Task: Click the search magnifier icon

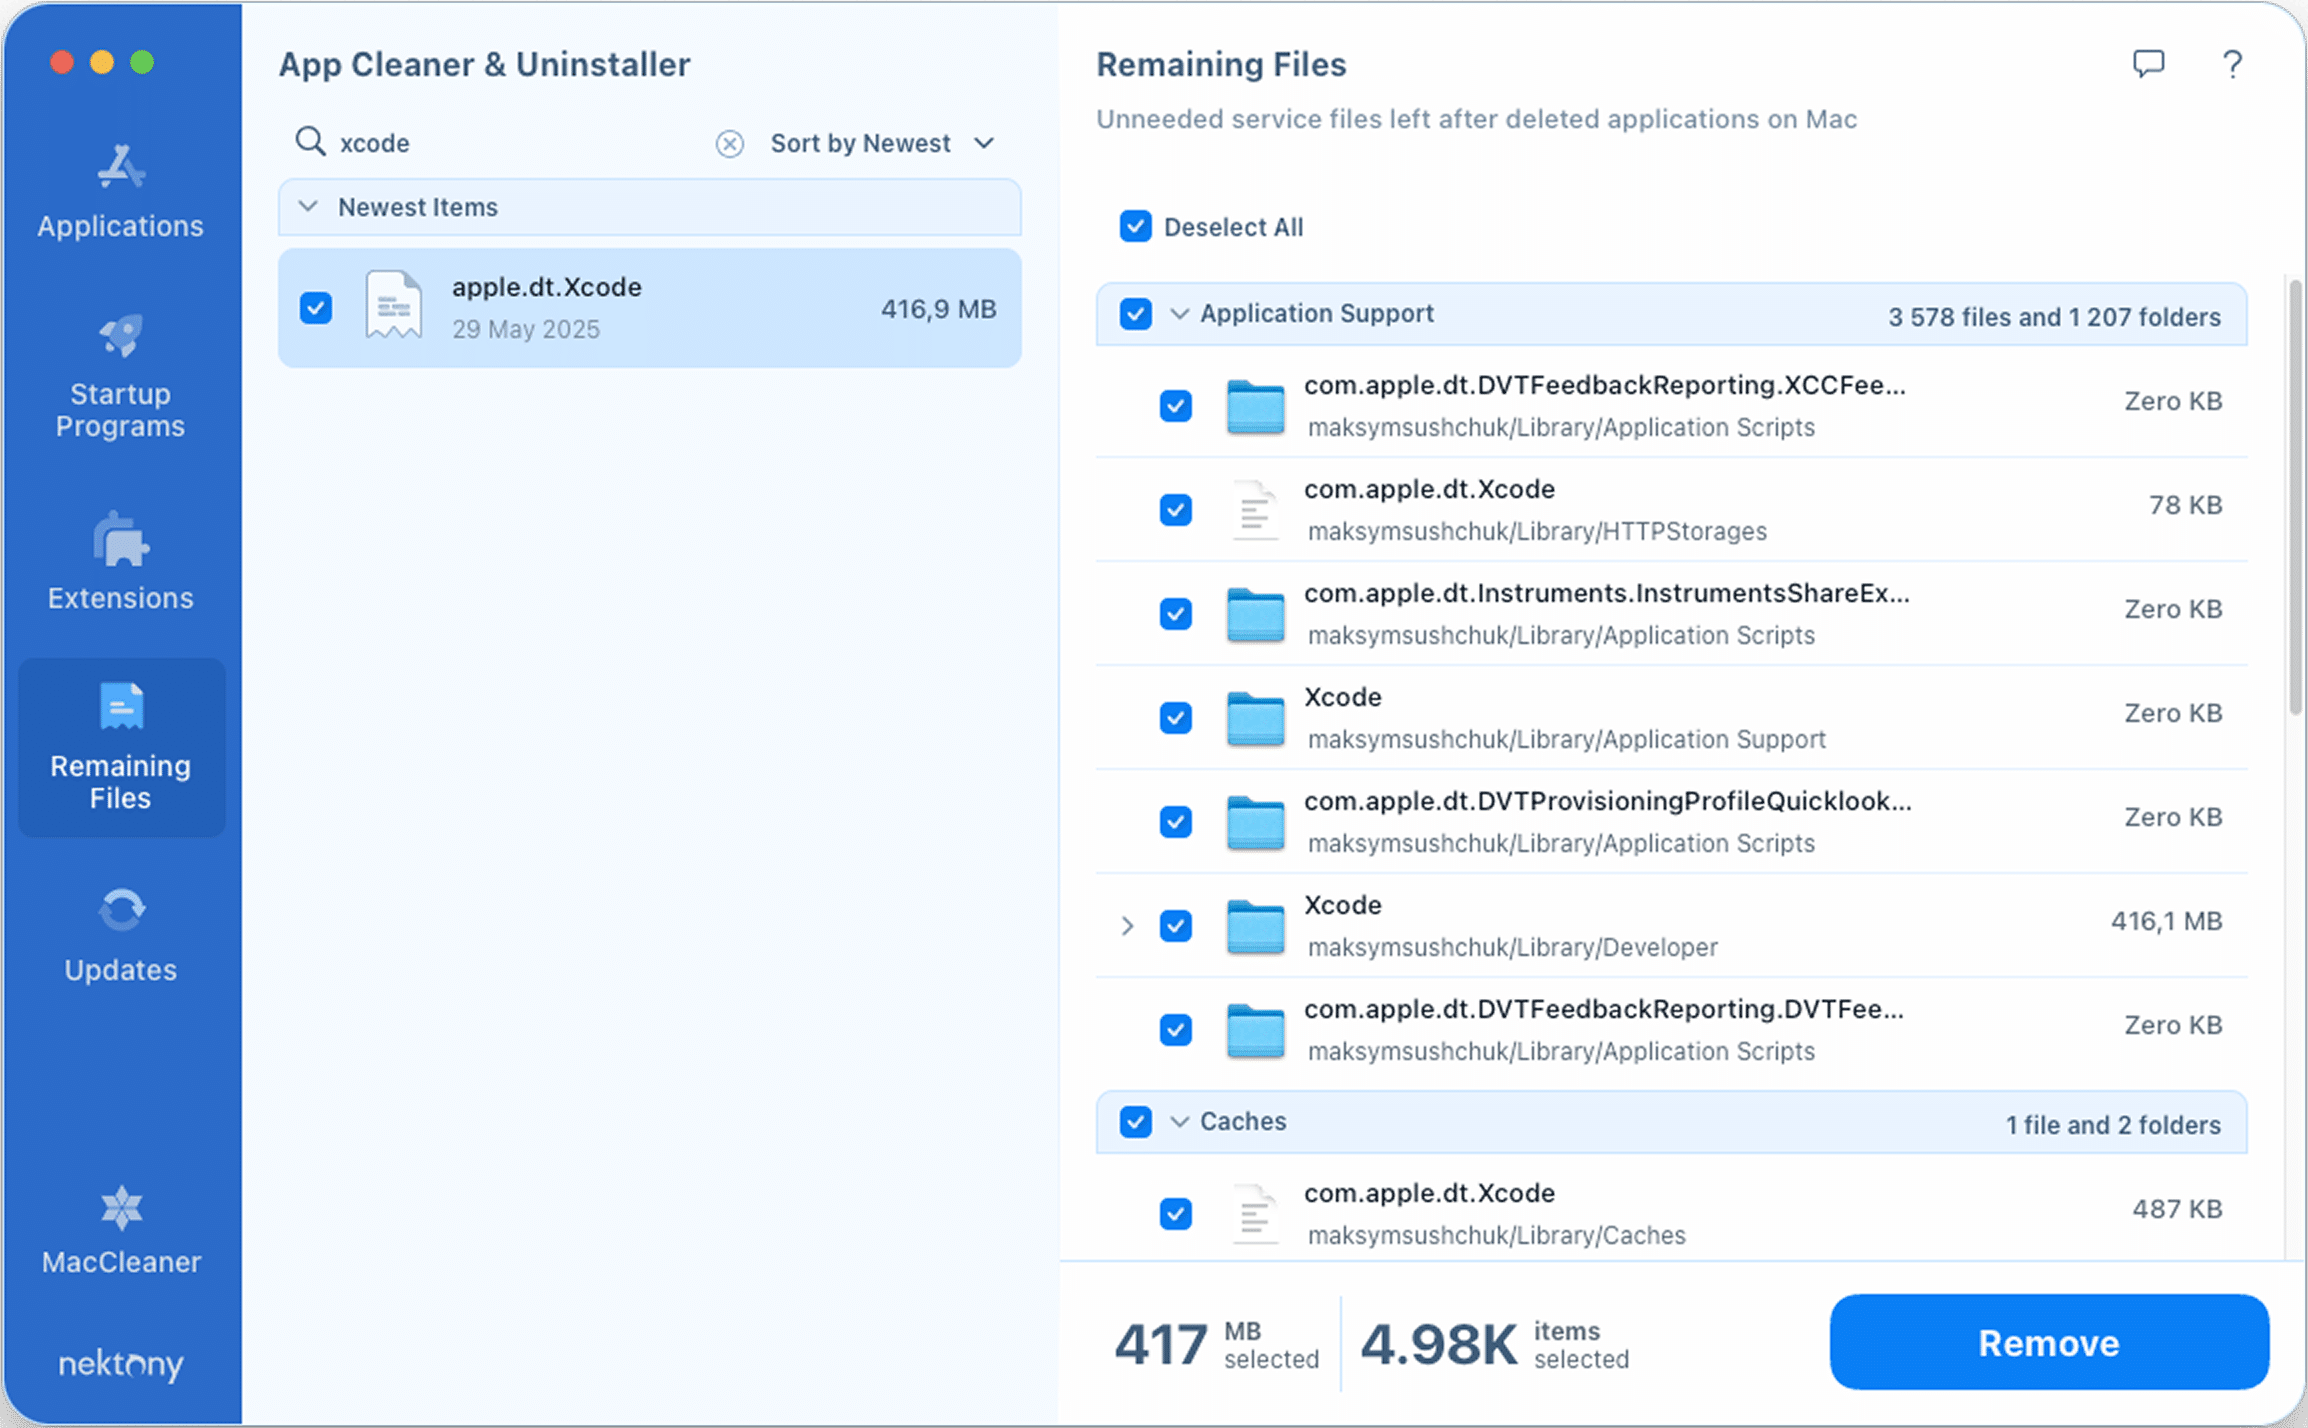Action: tap(310, 141)
